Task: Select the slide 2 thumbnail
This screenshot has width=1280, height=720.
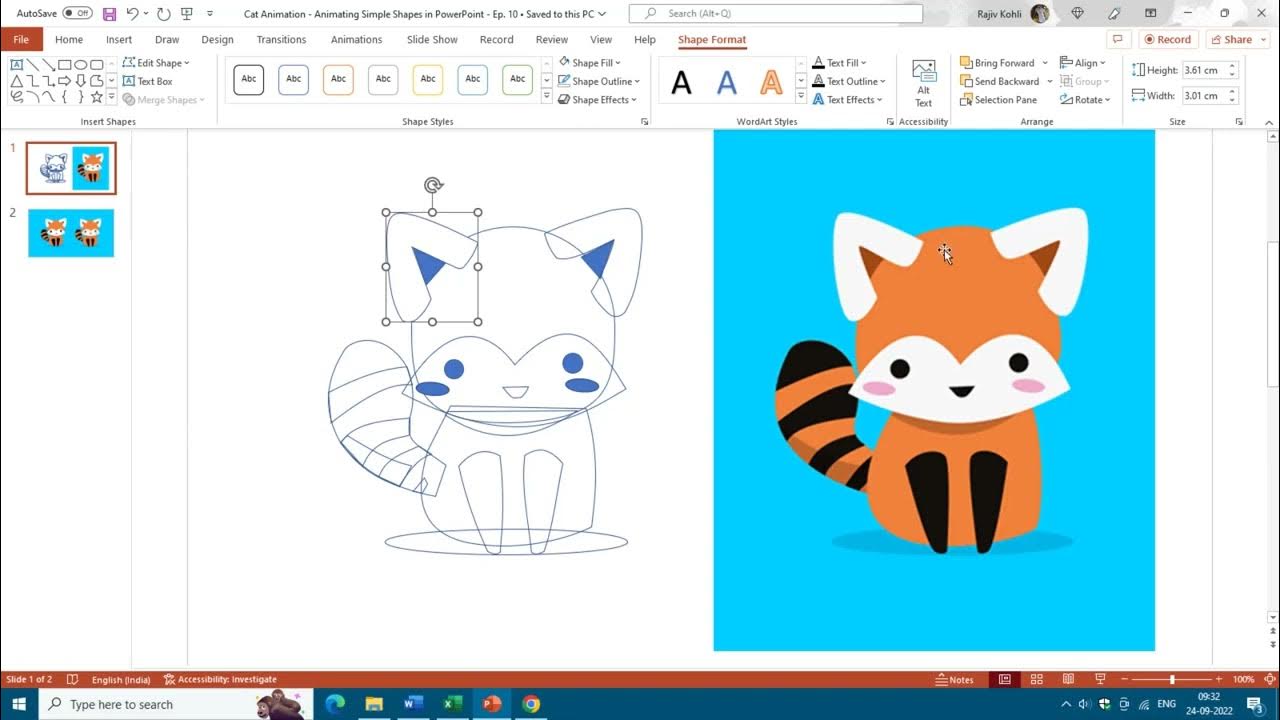Action: coord(71,233)
